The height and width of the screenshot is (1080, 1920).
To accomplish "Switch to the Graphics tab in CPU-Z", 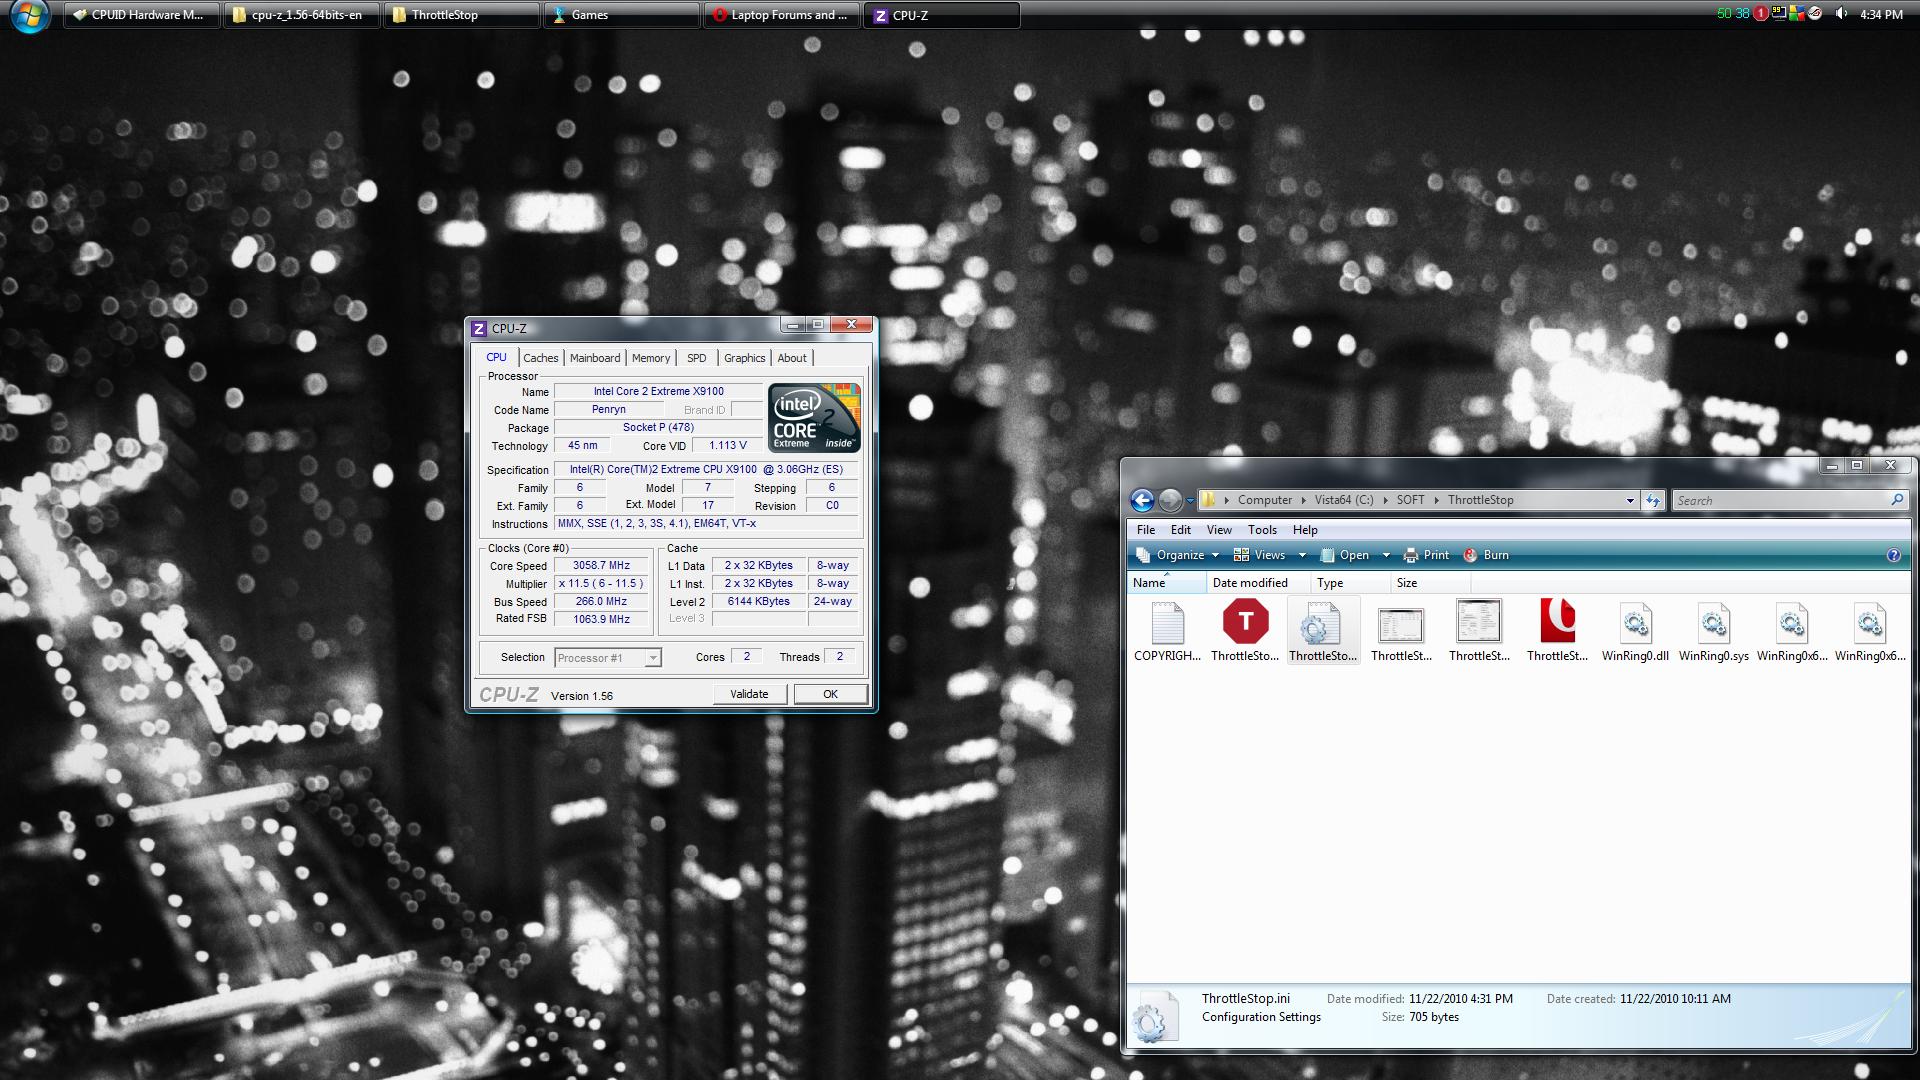I will point(745,358).
